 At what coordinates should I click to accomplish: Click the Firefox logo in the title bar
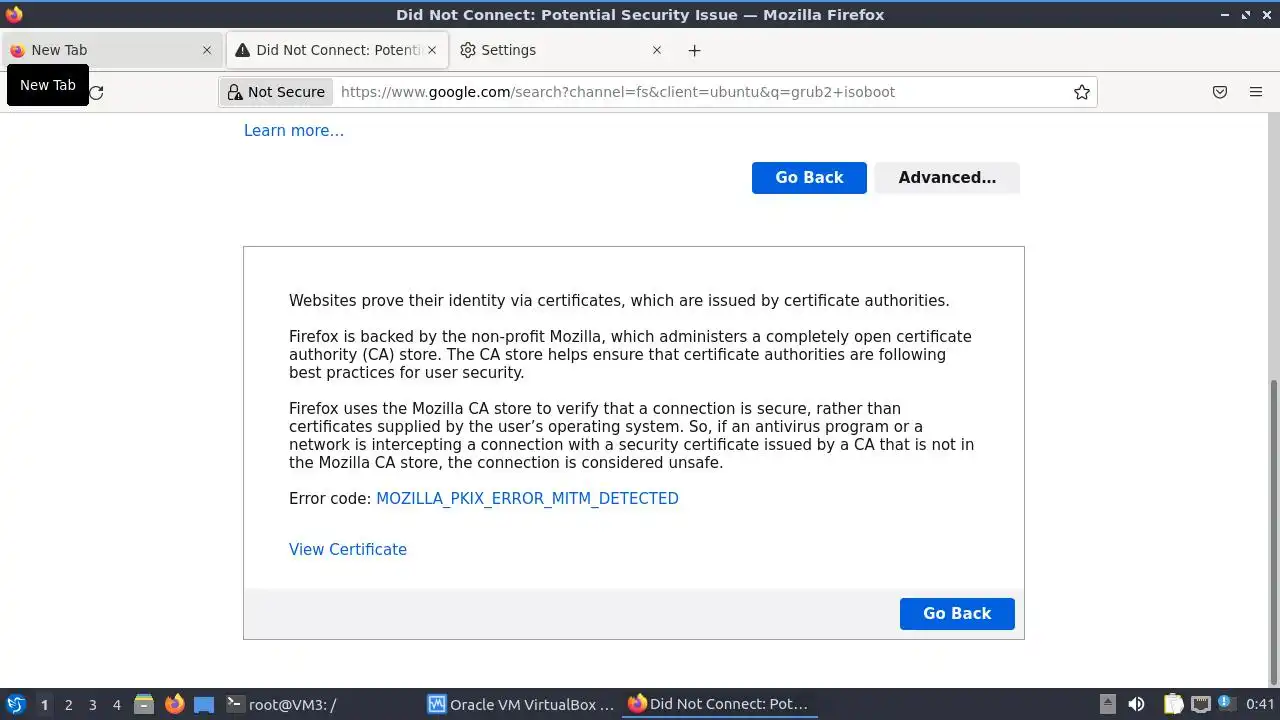[x=14, y=14]
